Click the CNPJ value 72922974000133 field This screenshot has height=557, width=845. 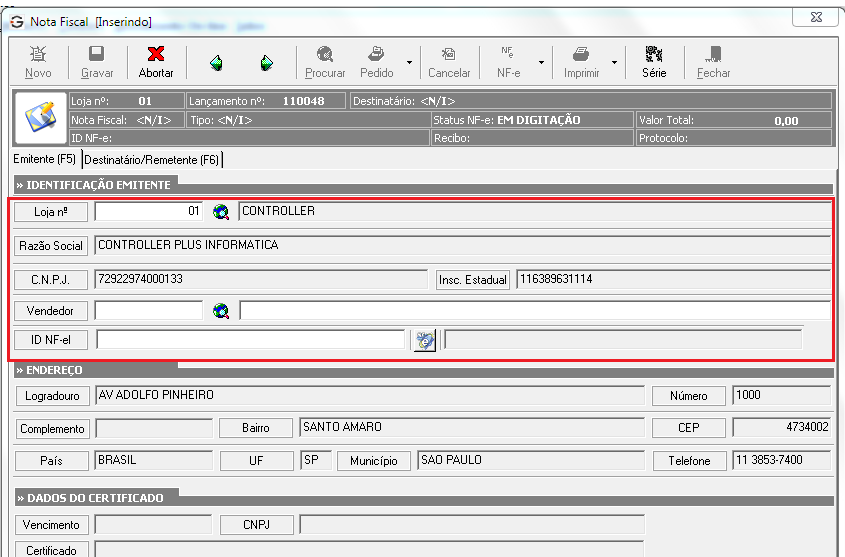click(261, 279)
